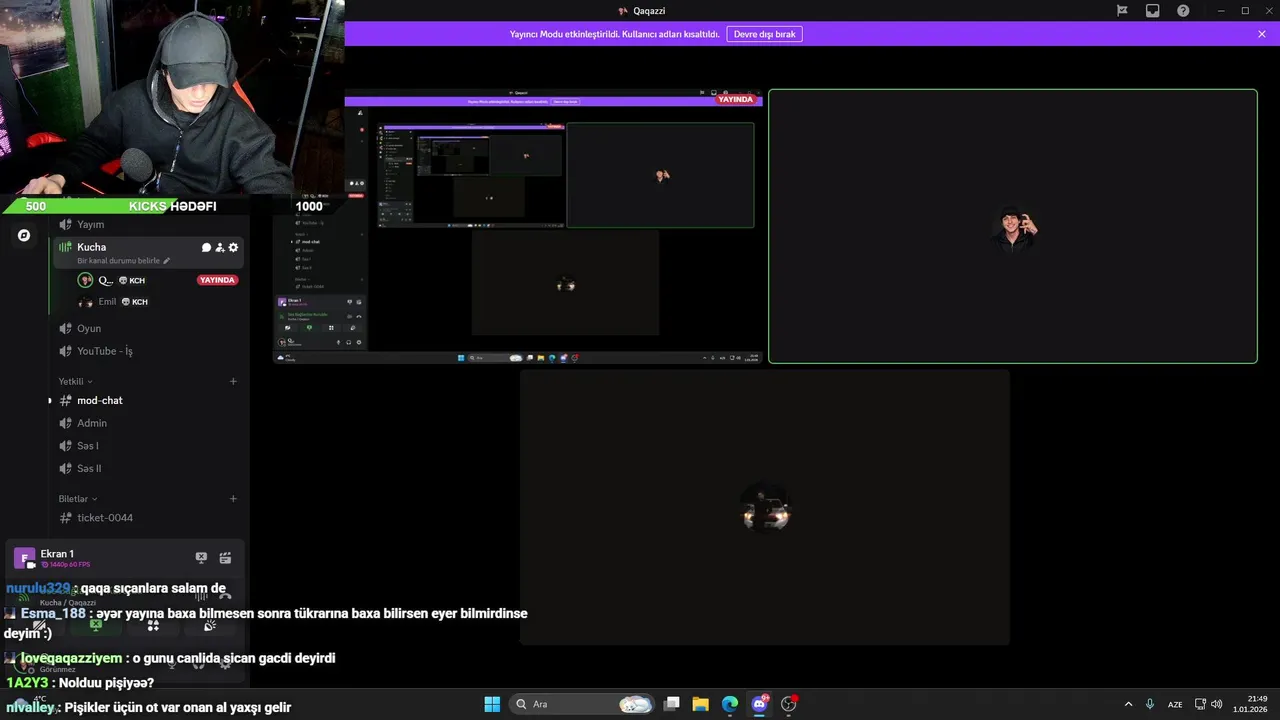The image size is (1280, 720).
Task: Collapse the Yetkili category
Action: click(75, 381)
